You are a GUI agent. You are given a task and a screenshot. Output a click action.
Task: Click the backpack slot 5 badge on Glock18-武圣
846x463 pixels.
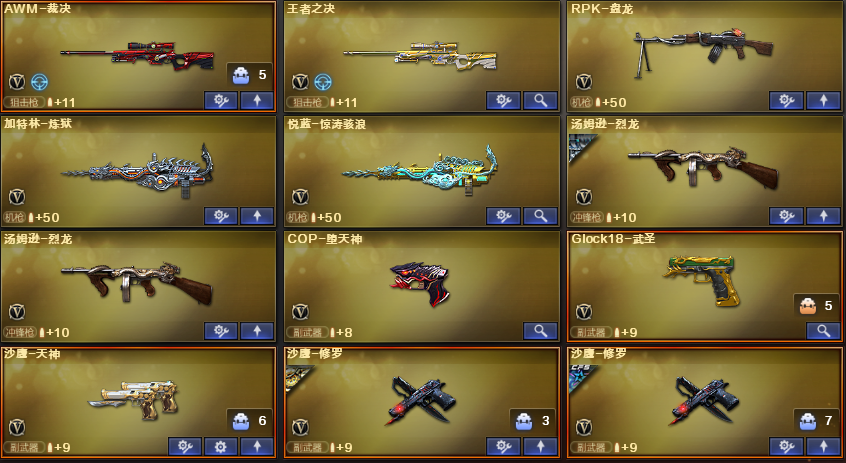click(817, 305)
